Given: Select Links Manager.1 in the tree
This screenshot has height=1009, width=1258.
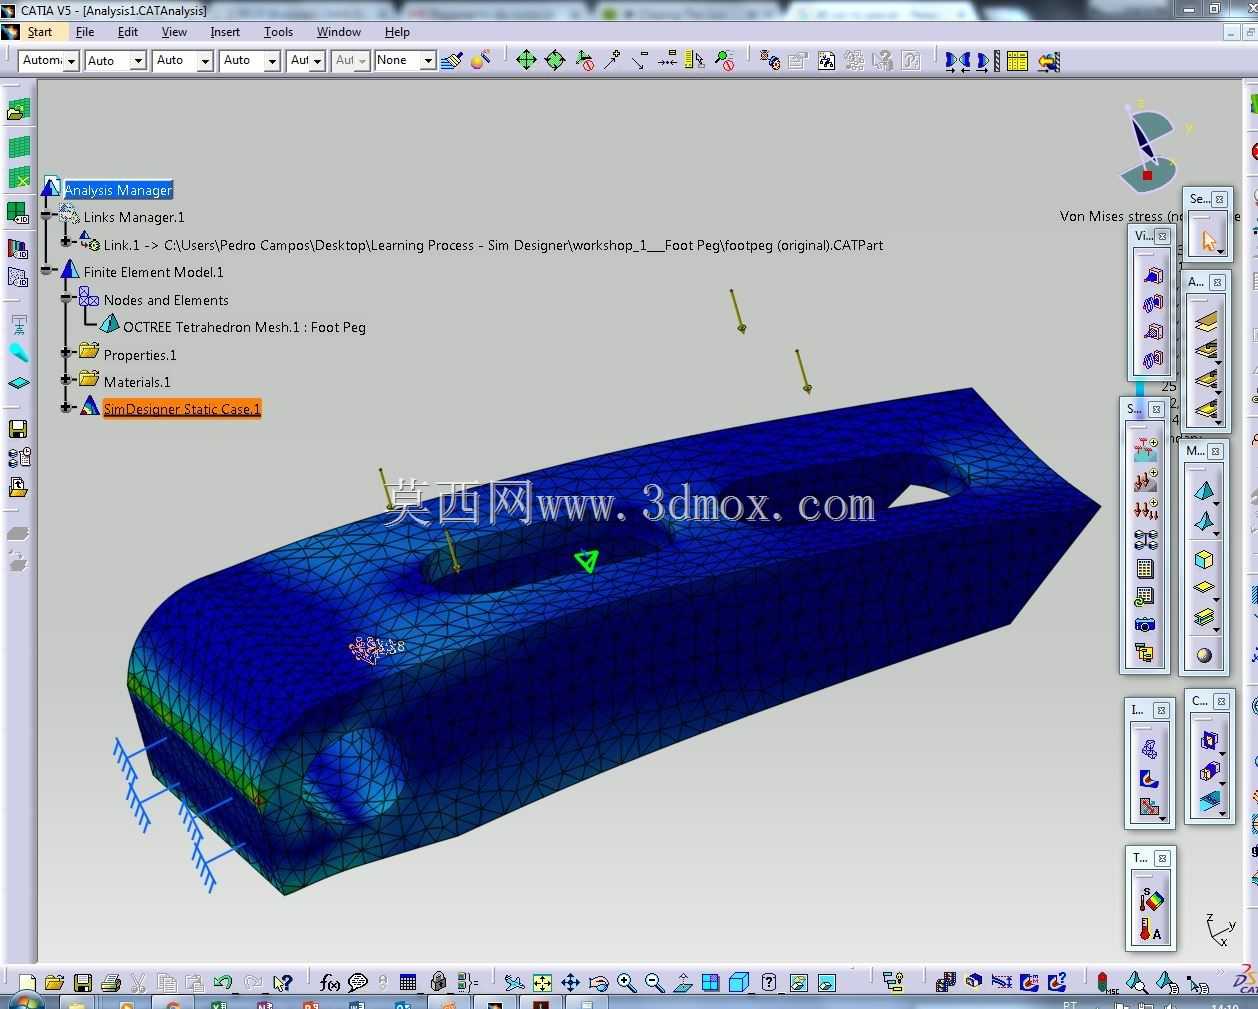Looking at the screenshot, I should click(x=134, y=217).
